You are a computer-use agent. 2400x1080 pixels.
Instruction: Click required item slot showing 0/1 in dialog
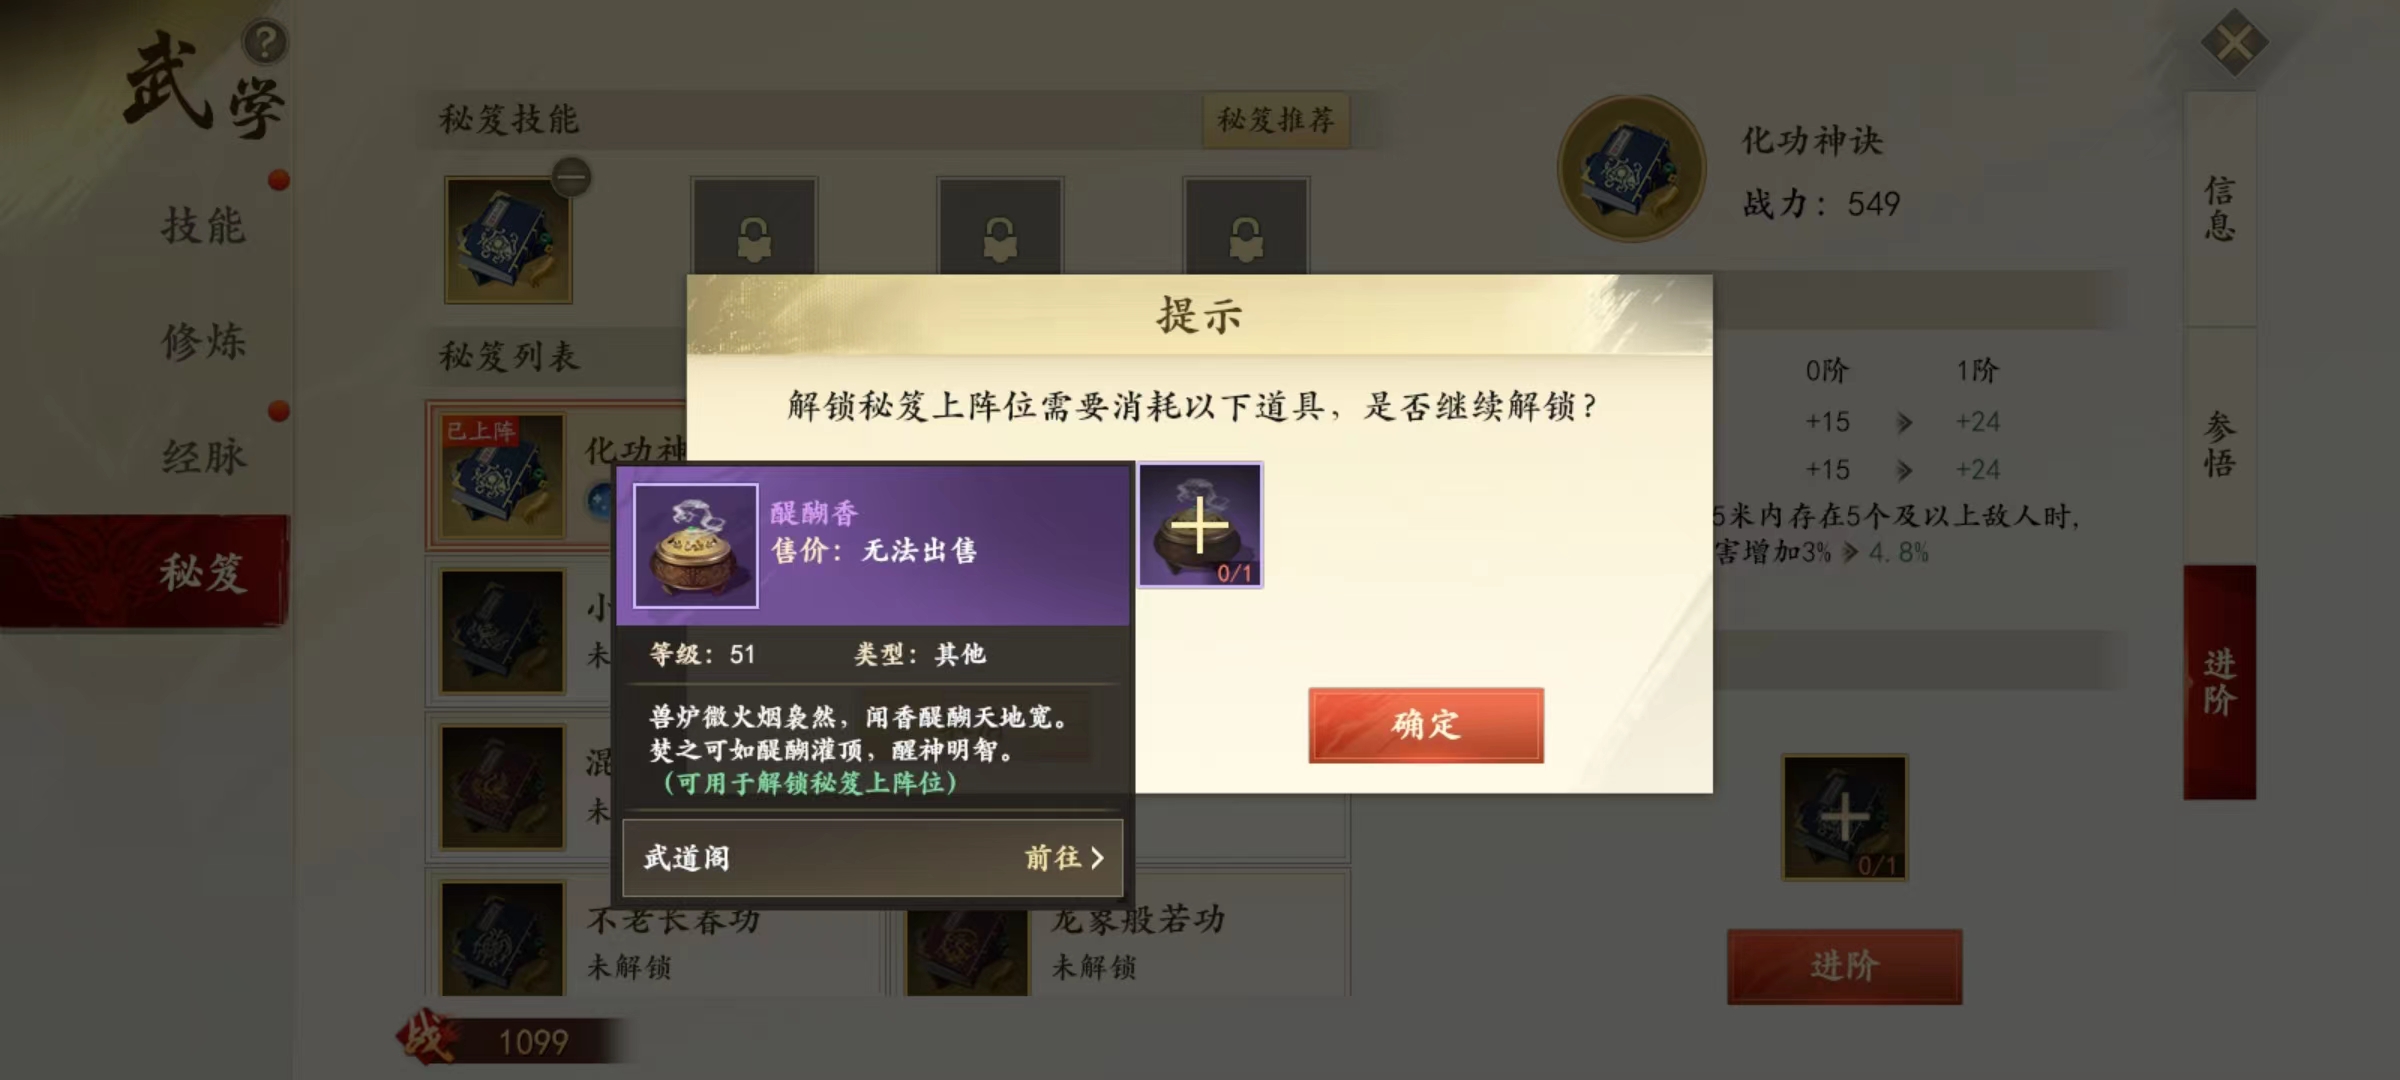pos(1201,525)
